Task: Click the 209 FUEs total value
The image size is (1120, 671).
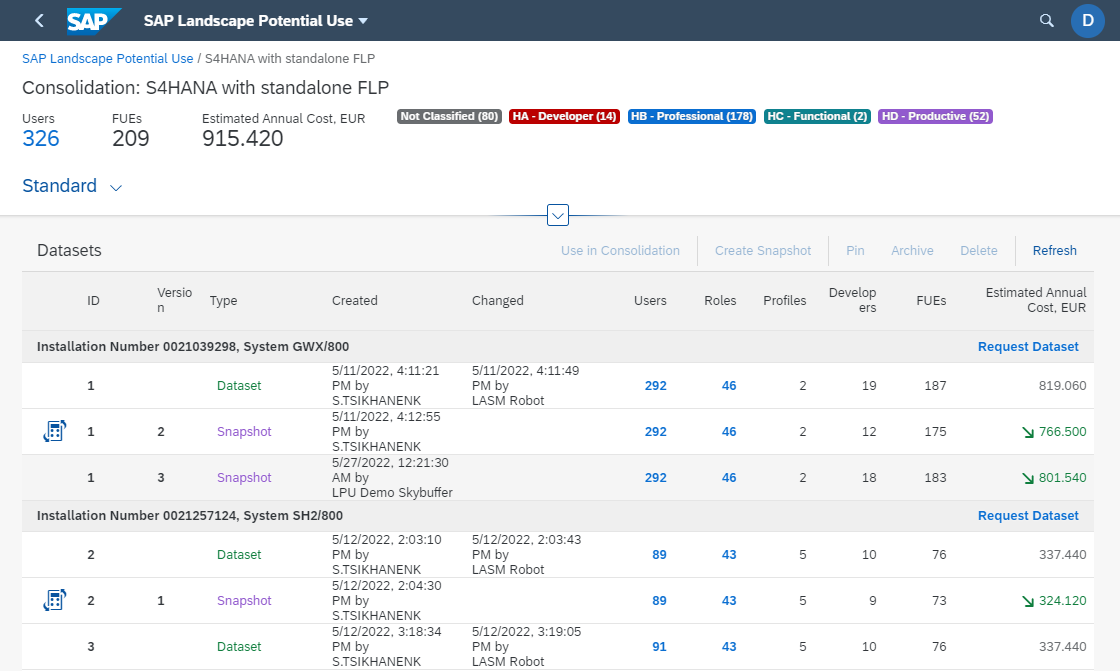Action: 131,139
